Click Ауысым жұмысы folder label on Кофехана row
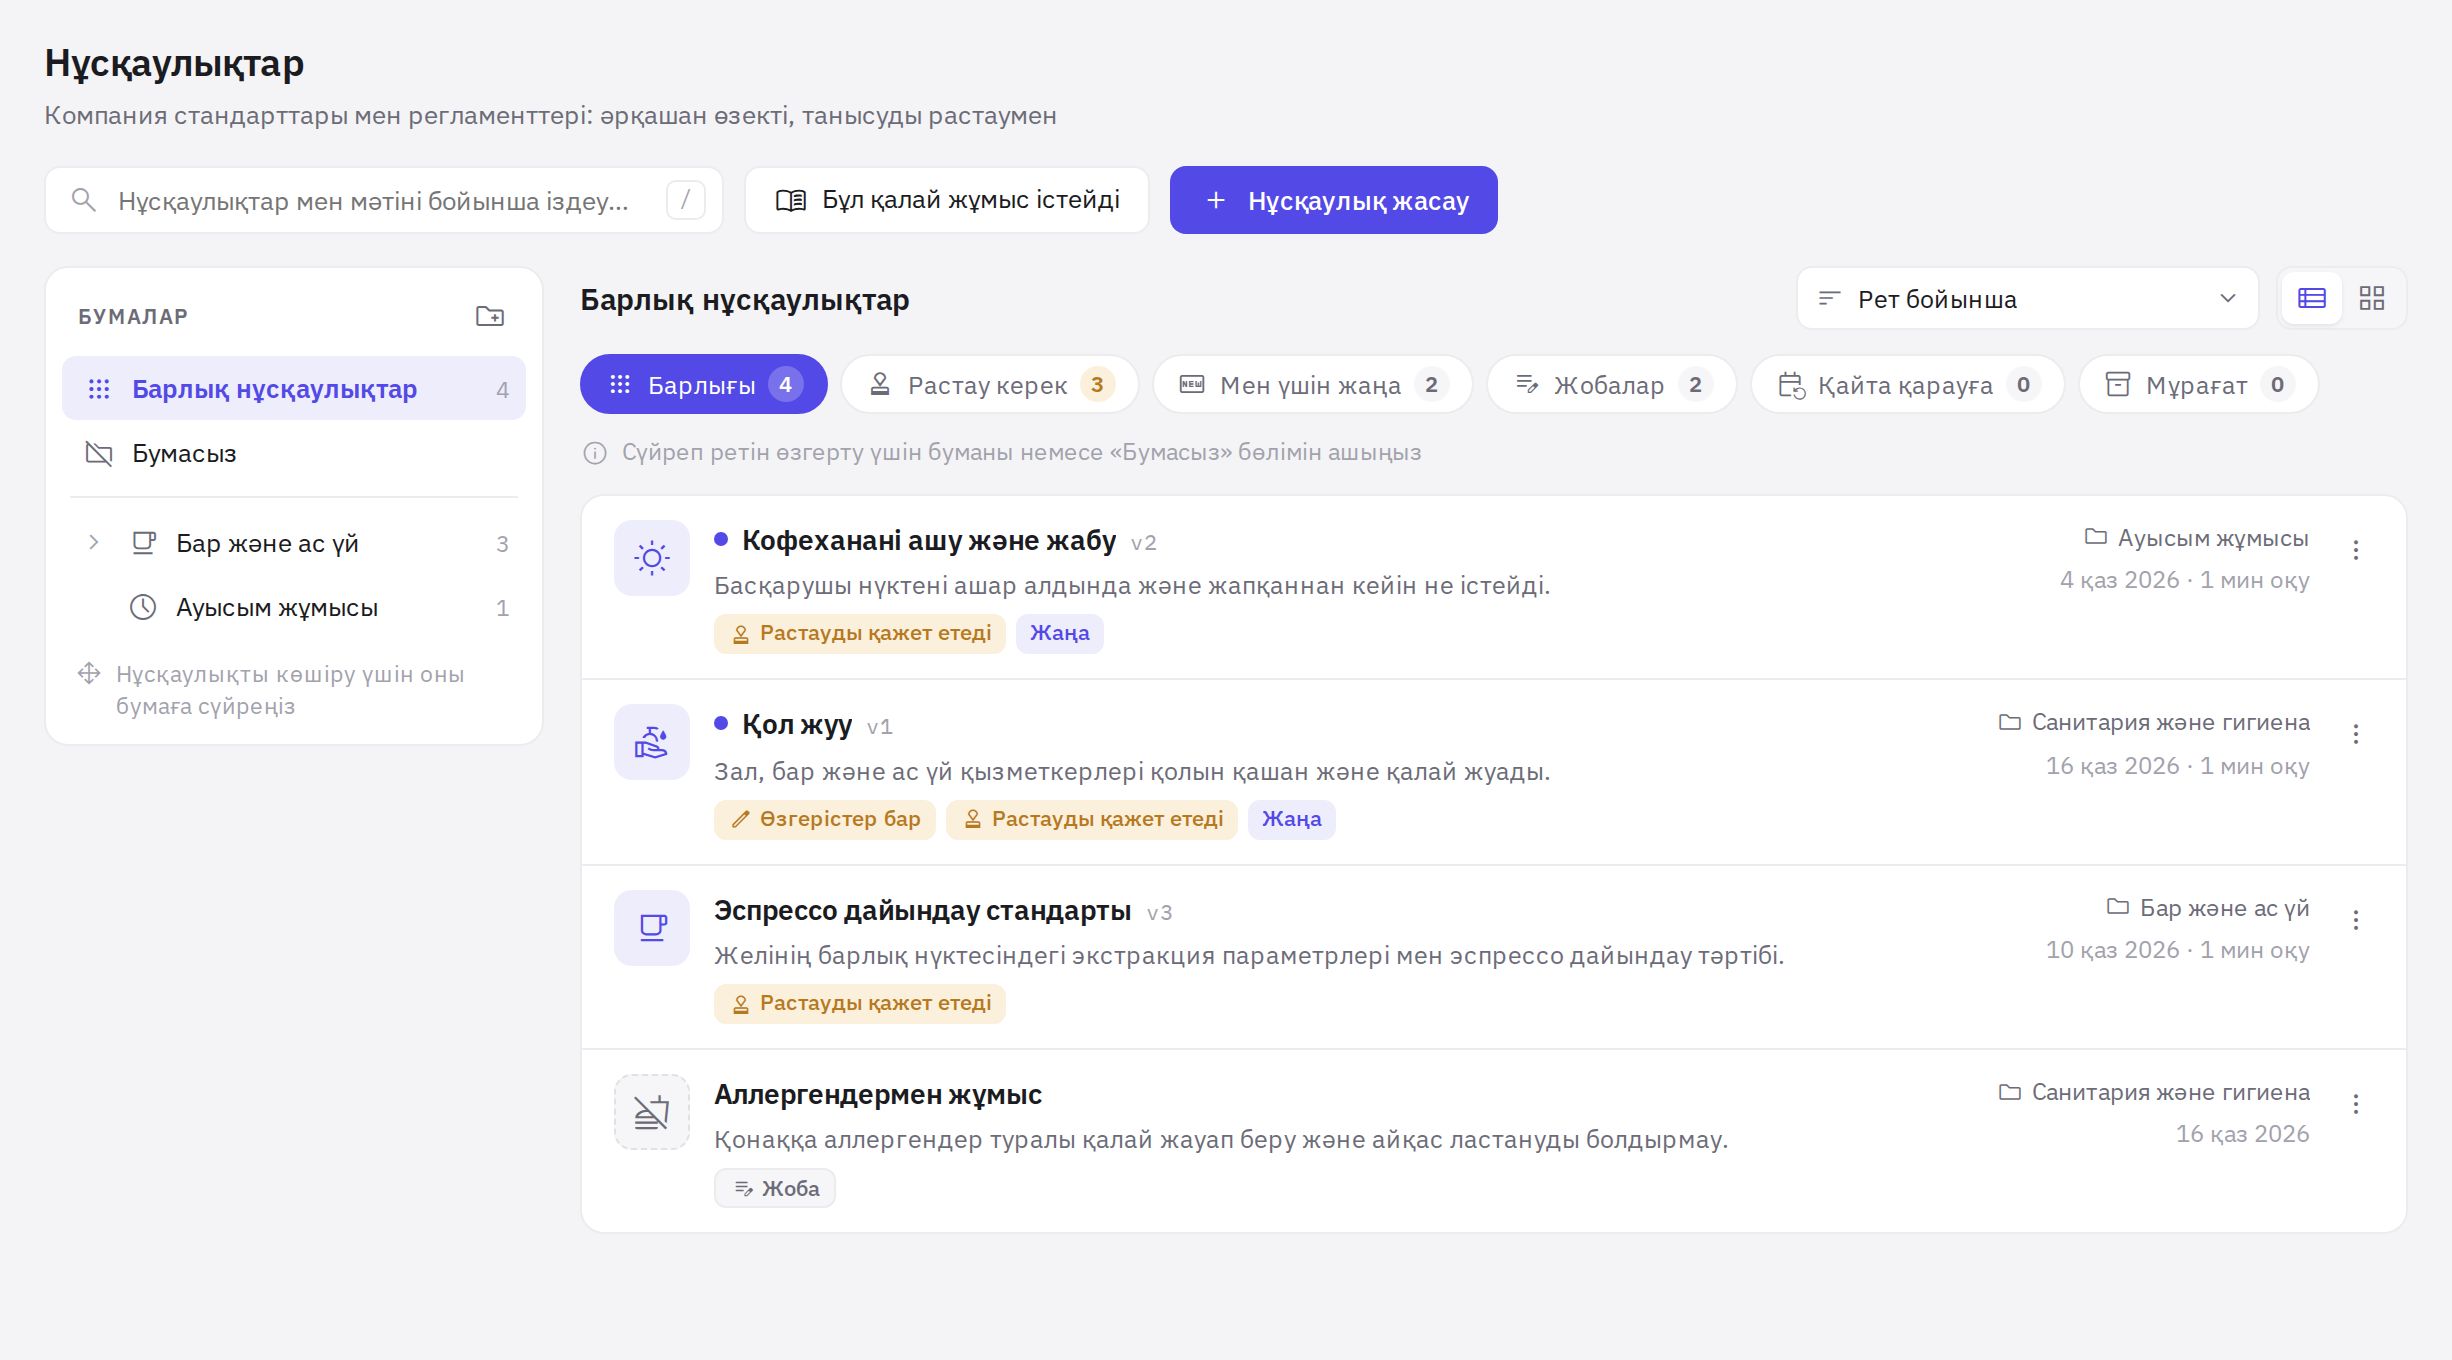2452x1360 pixels. 2196,538
